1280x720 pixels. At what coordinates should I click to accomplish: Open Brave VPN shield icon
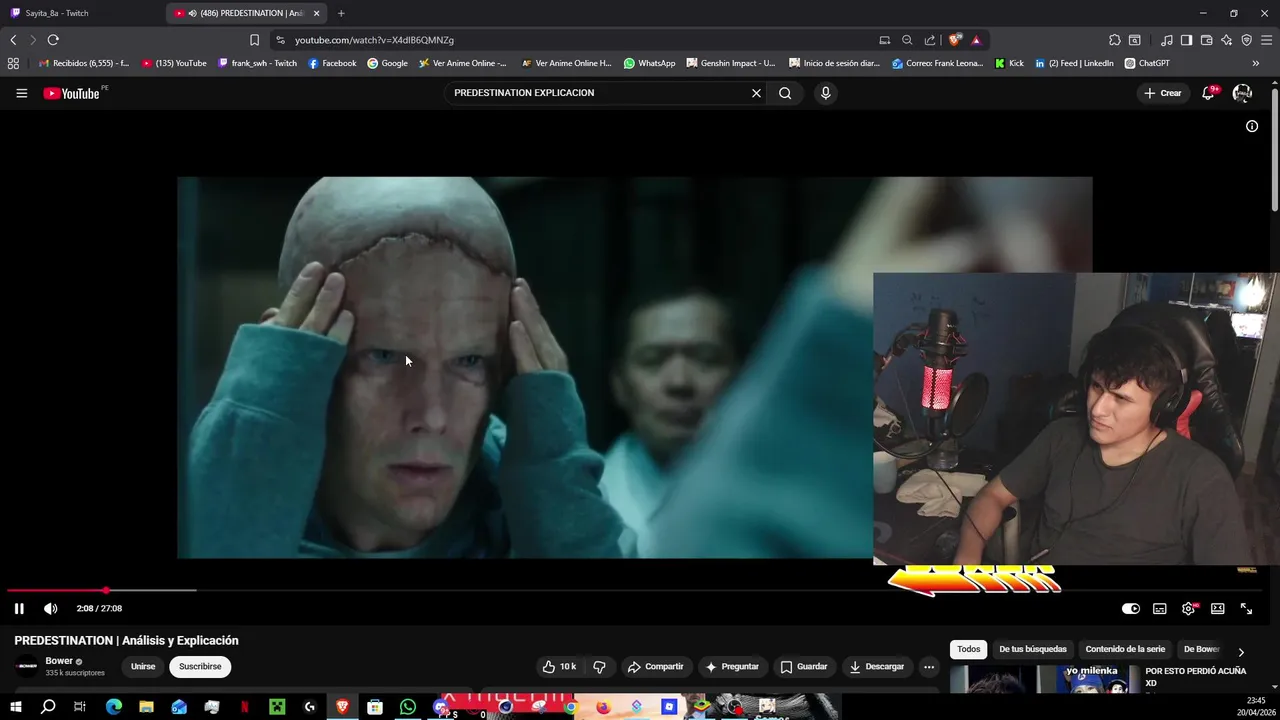1246,40
